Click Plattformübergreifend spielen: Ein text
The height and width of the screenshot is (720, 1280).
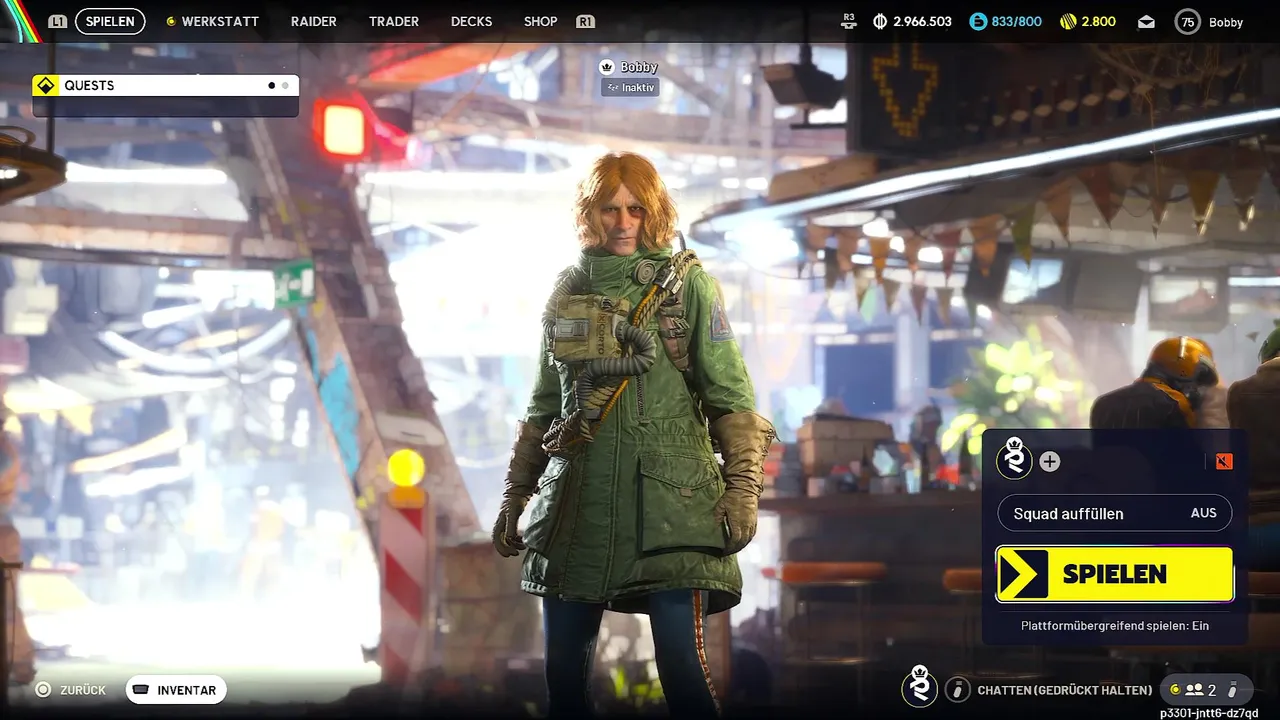pos(1115,625)
